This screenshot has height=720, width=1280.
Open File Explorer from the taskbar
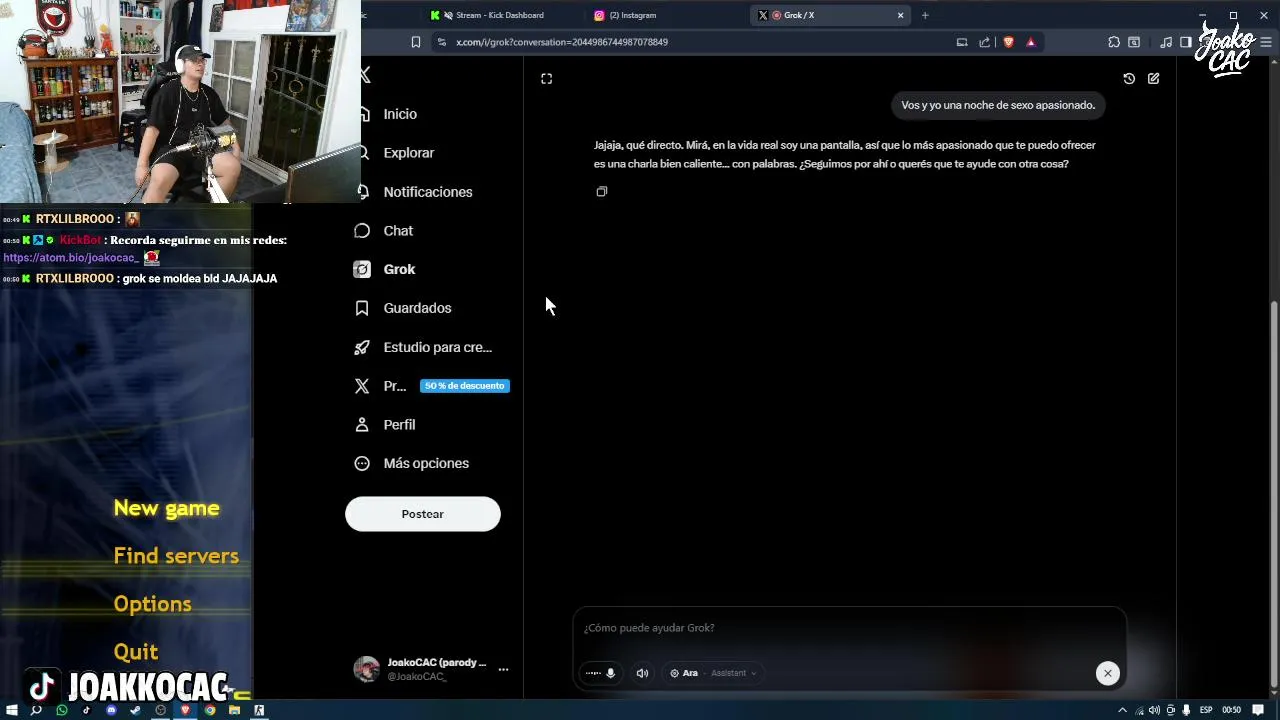click(x=234, y=710)
